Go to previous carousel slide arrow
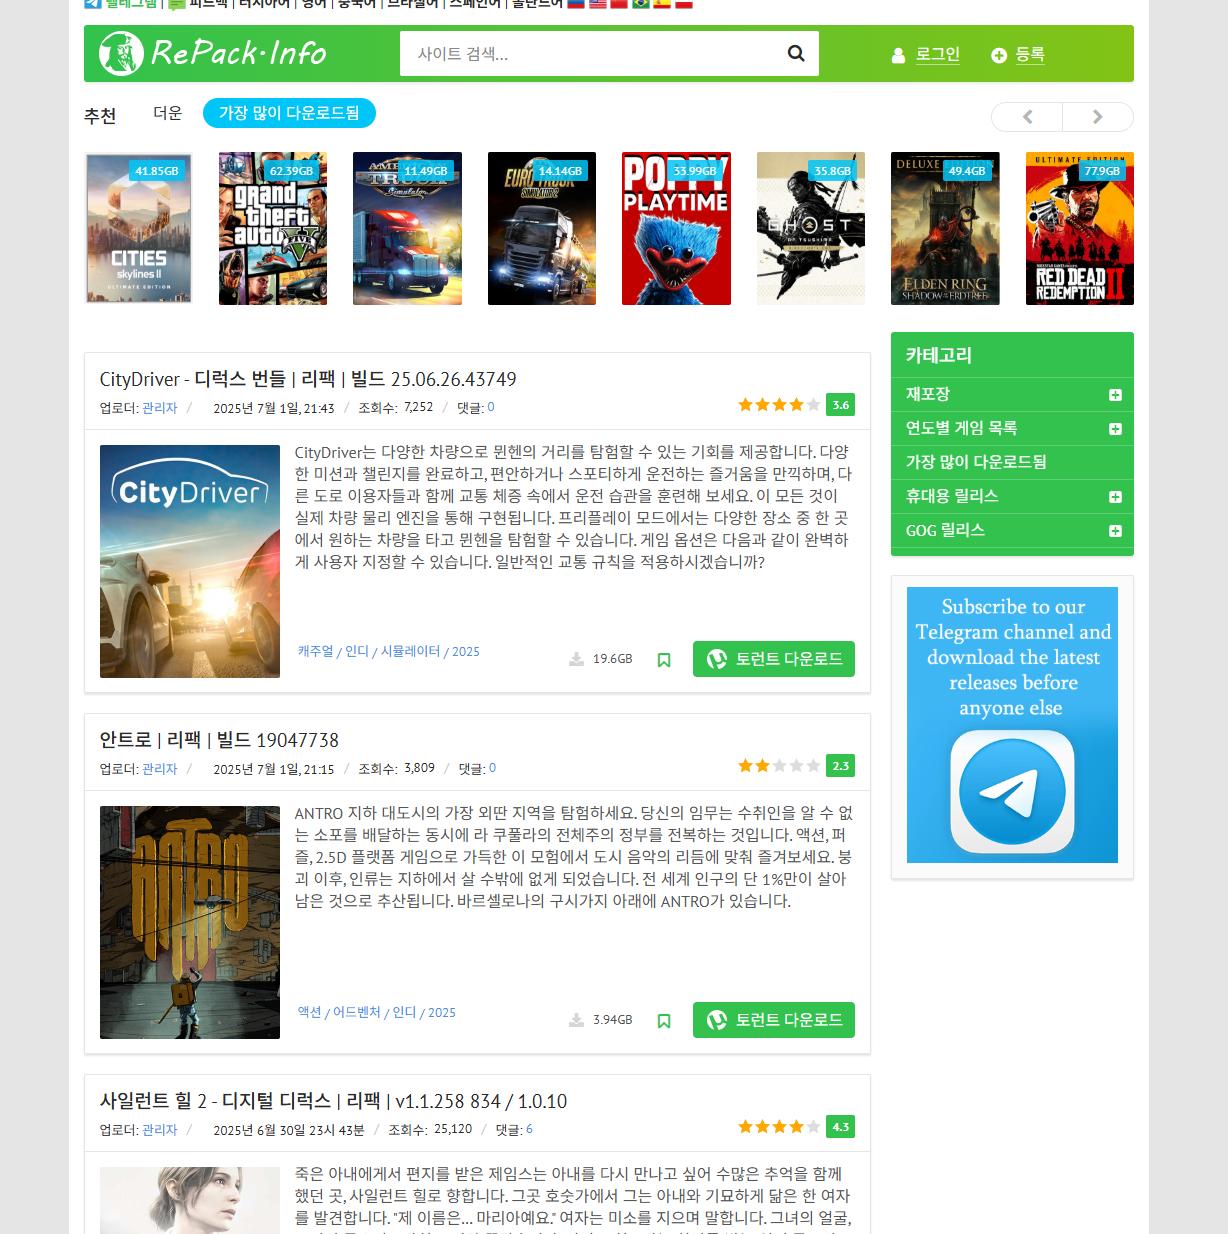The width and height of the screenshot is (1228, 1234). (1027, 117)
